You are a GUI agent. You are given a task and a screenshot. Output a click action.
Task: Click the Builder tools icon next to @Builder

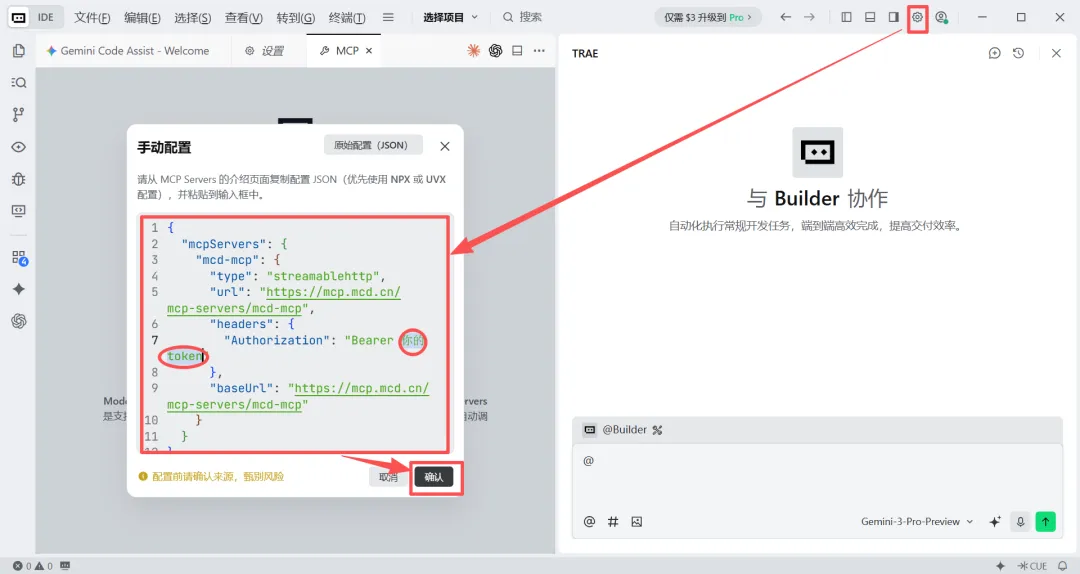click(x=657, y=430)
